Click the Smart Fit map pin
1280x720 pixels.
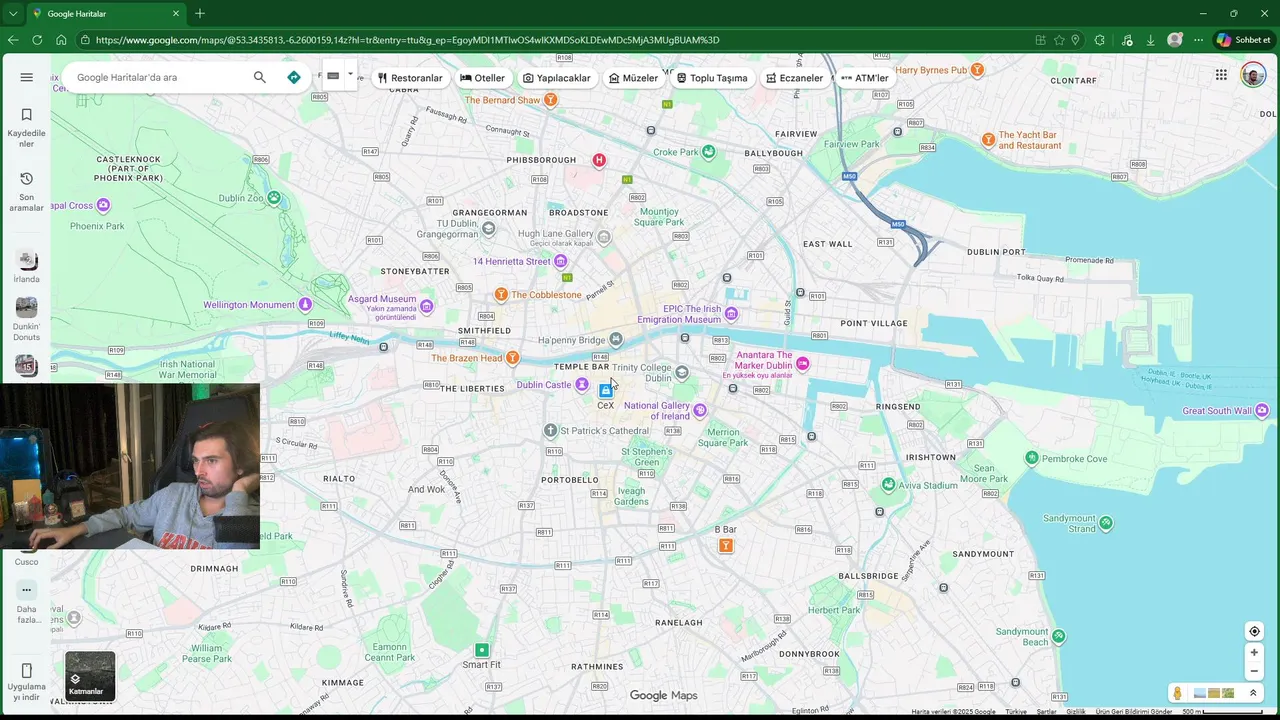[482, 650]
